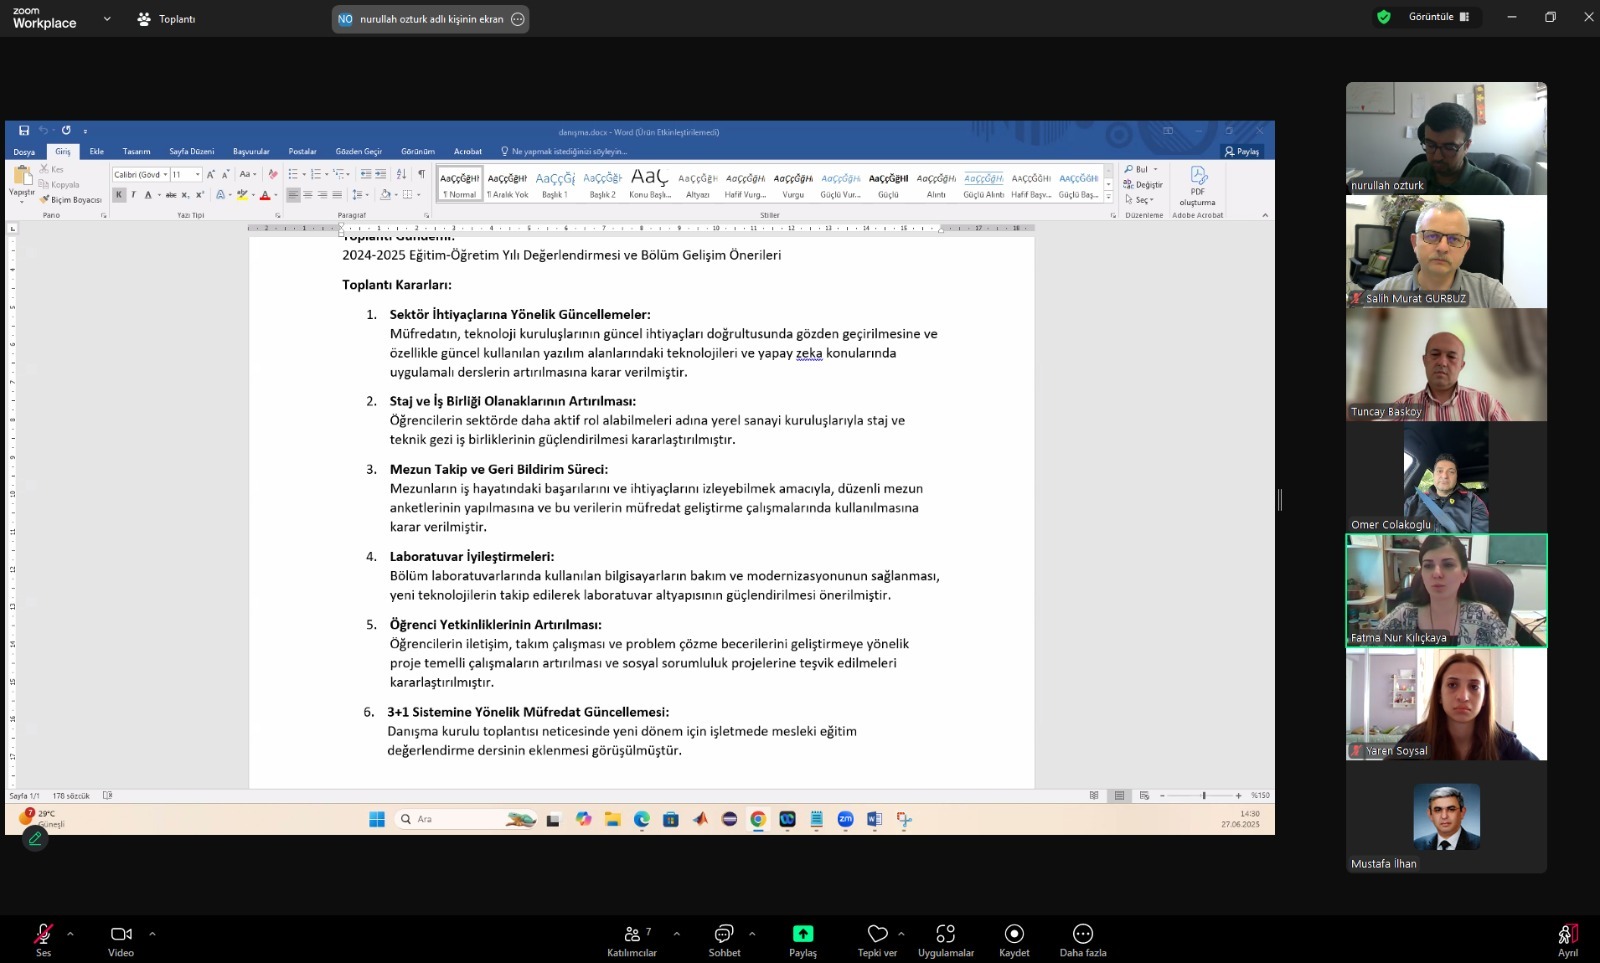The height and width of the screenshot is (963, 1600).
Task: Click the Word zoom slider handle
Action: (1204, 796)
